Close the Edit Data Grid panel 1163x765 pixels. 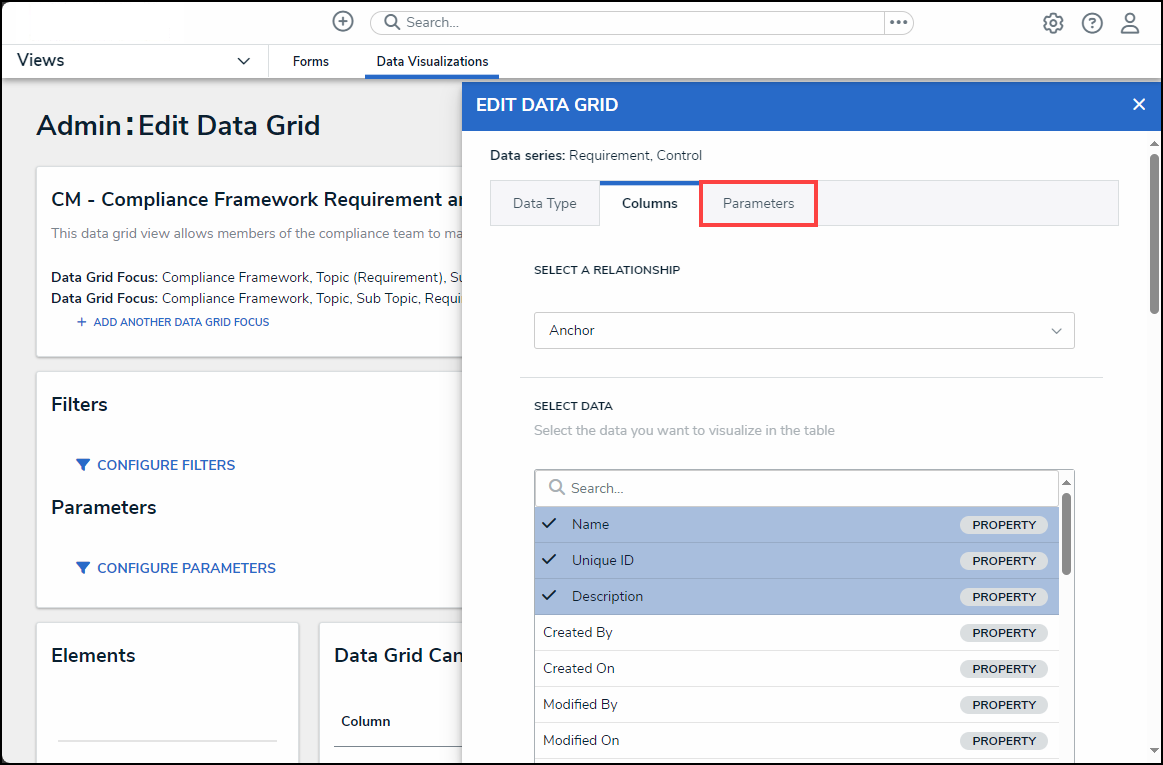1138,105
